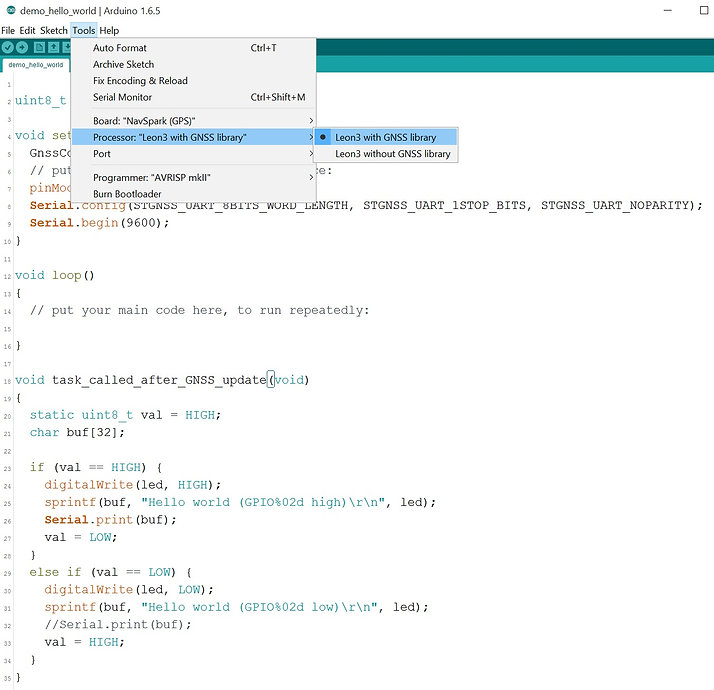Click the New sketch toolbar icon

(40, 47)
